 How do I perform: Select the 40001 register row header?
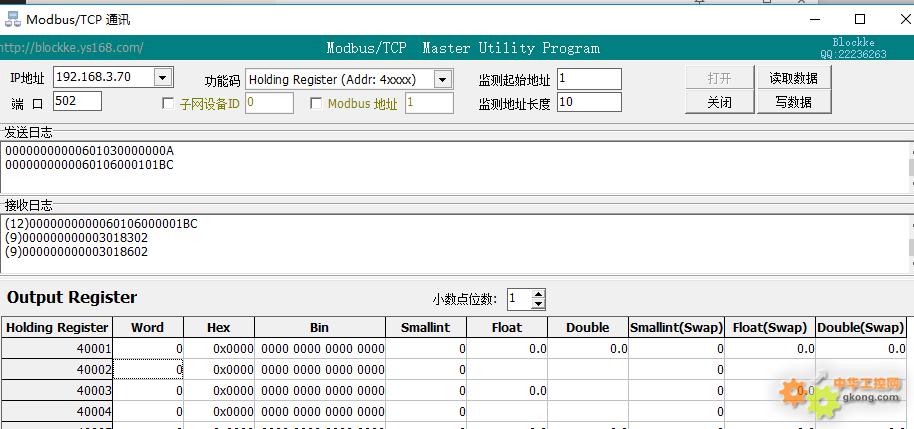(x=57, y=349)
